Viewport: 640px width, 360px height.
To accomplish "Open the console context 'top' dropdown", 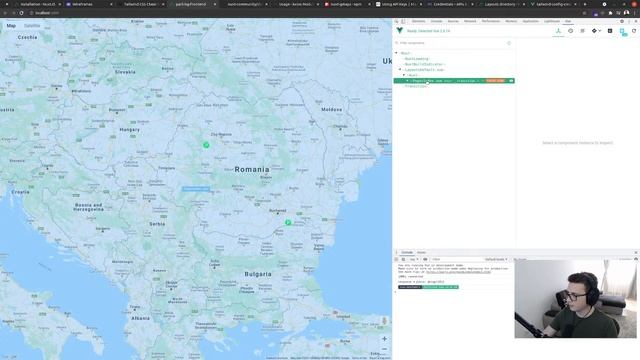I will pos(414,259).
